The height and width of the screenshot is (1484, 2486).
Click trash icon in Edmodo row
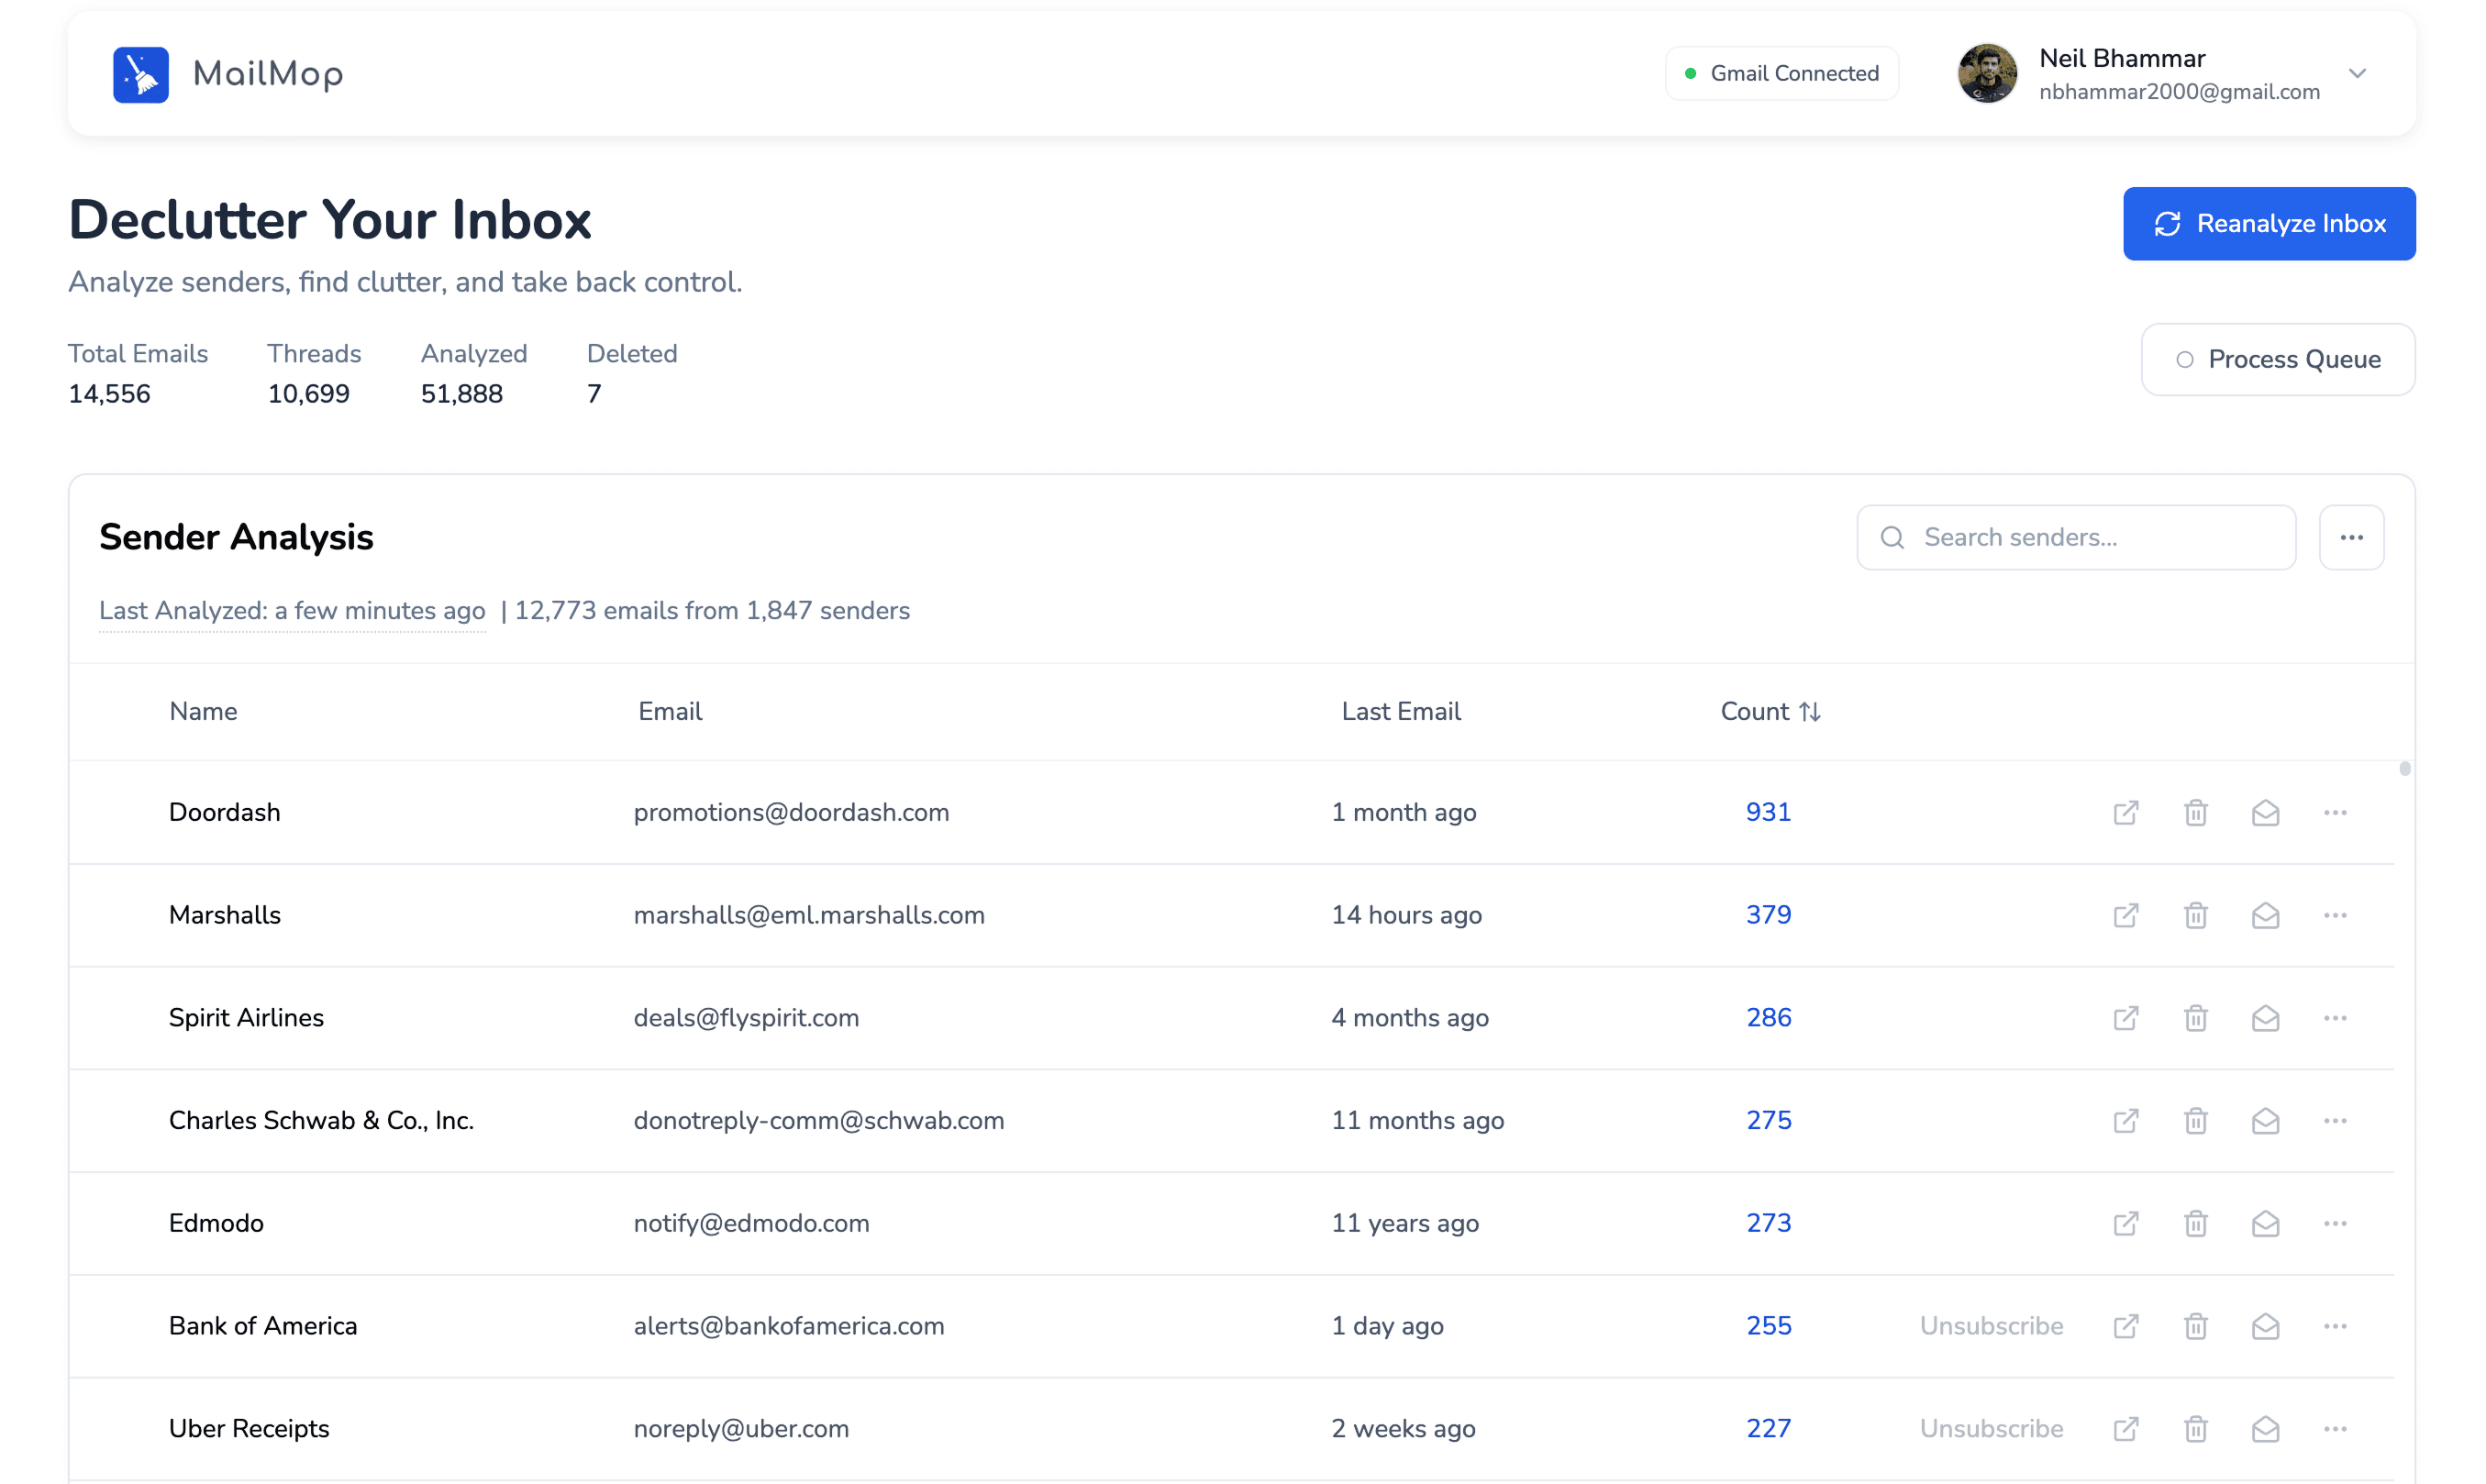(x=2196, y=1223)
